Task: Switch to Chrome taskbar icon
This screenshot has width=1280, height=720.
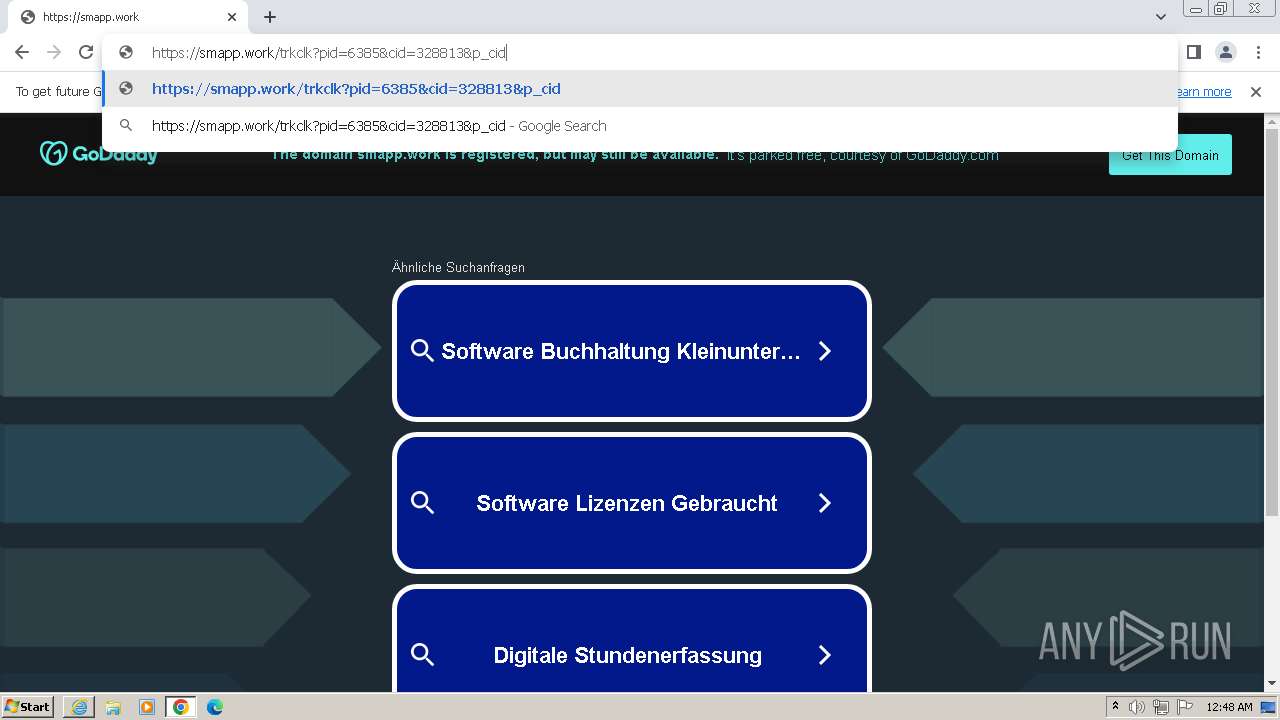Action: 181,707
